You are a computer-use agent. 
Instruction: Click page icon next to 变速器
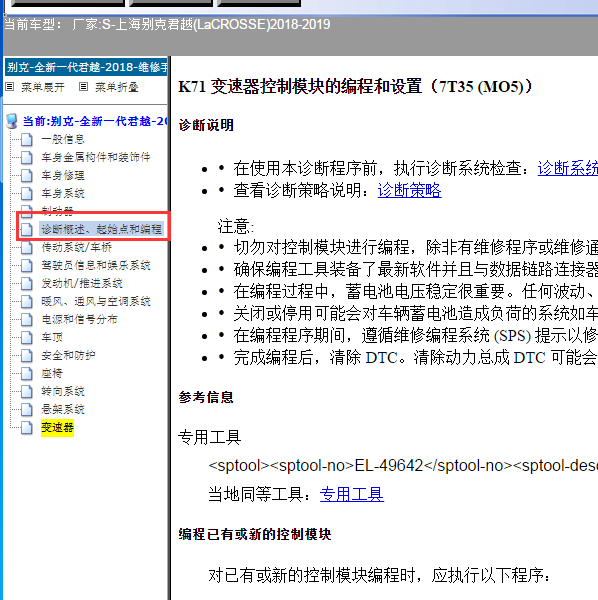(26, 427)
